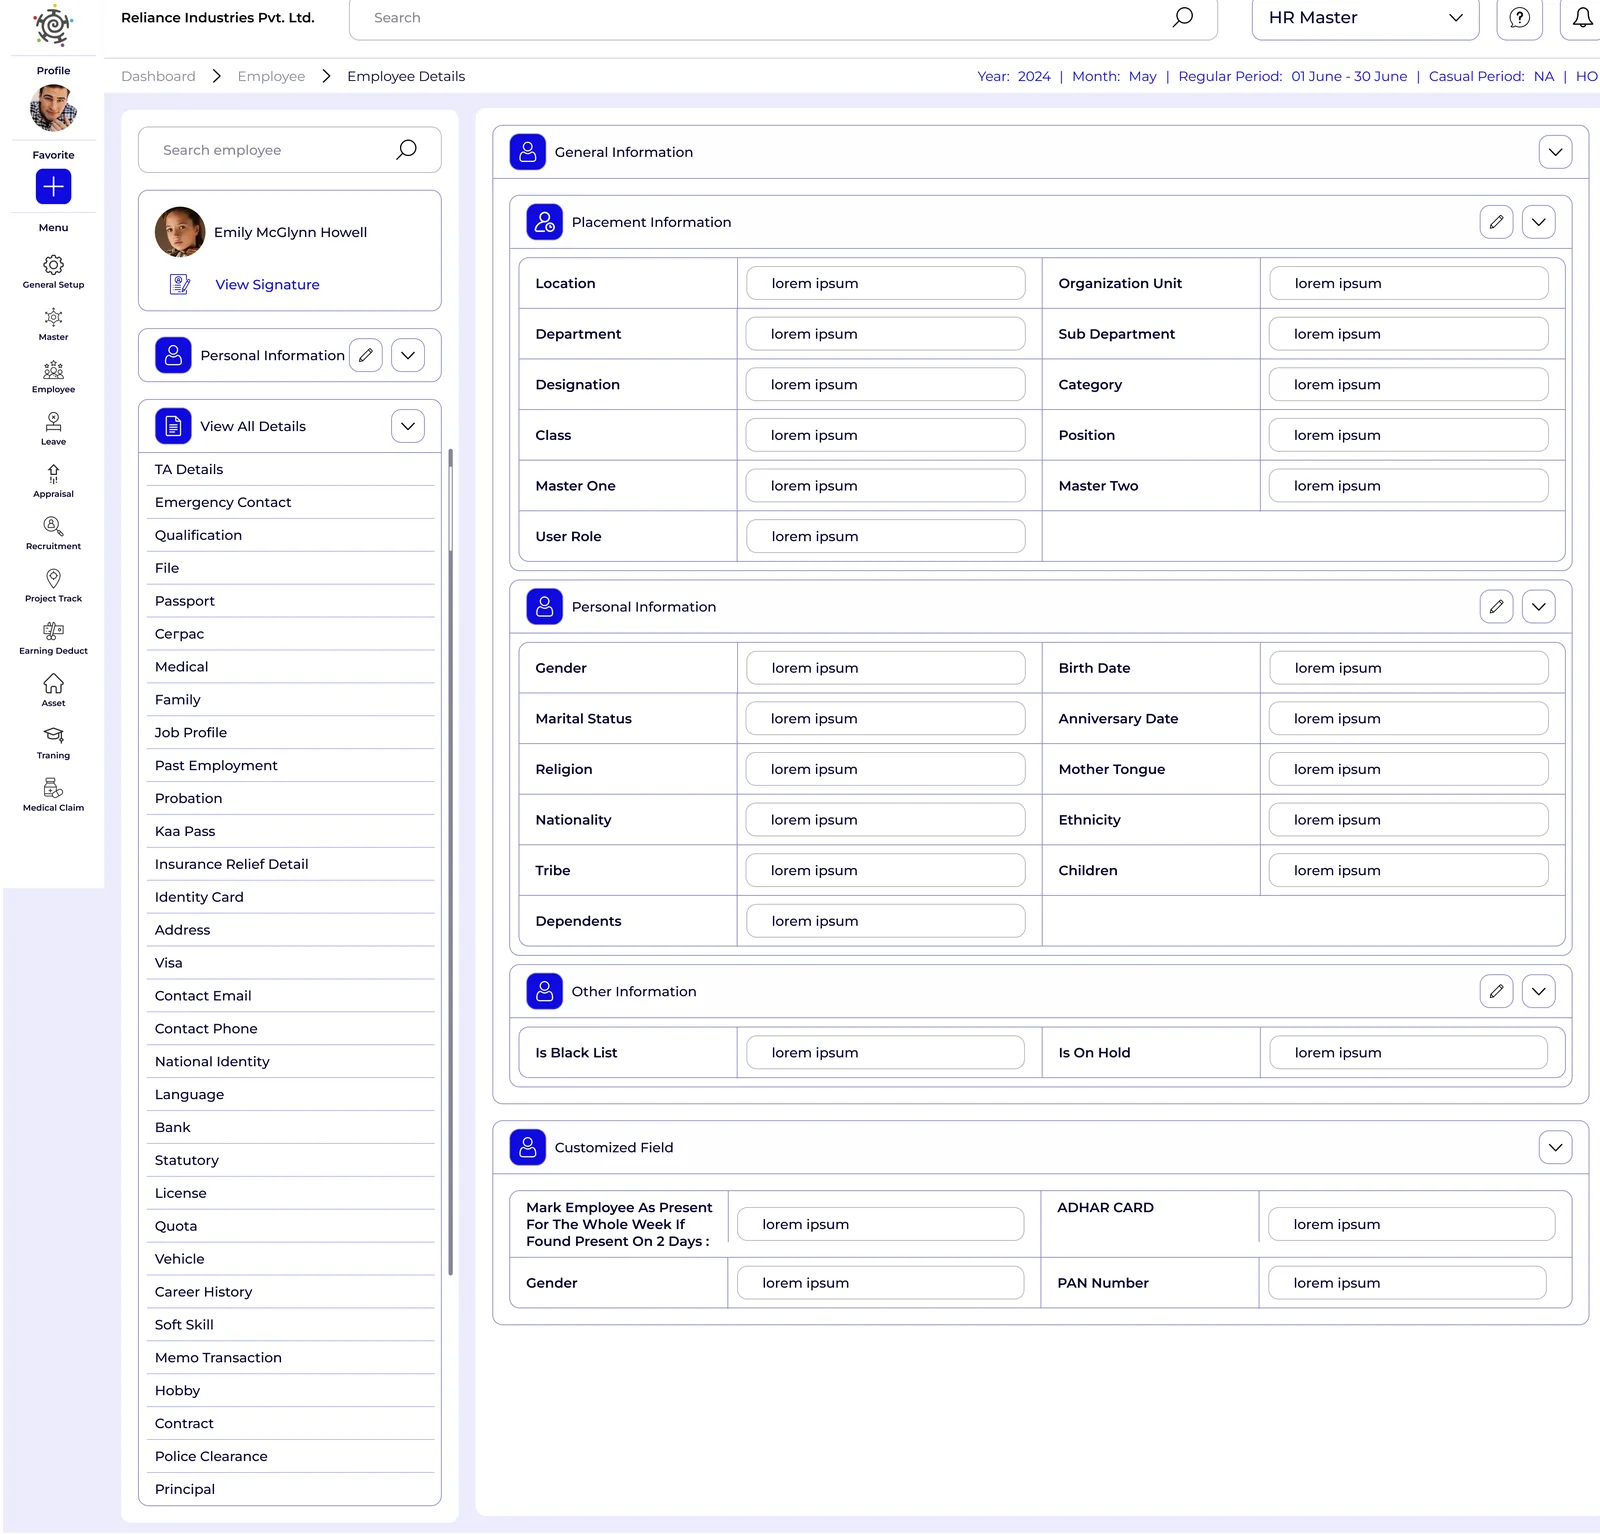Collapse the Customized Field section

pyautogui.click(x=1555, y=1147)
